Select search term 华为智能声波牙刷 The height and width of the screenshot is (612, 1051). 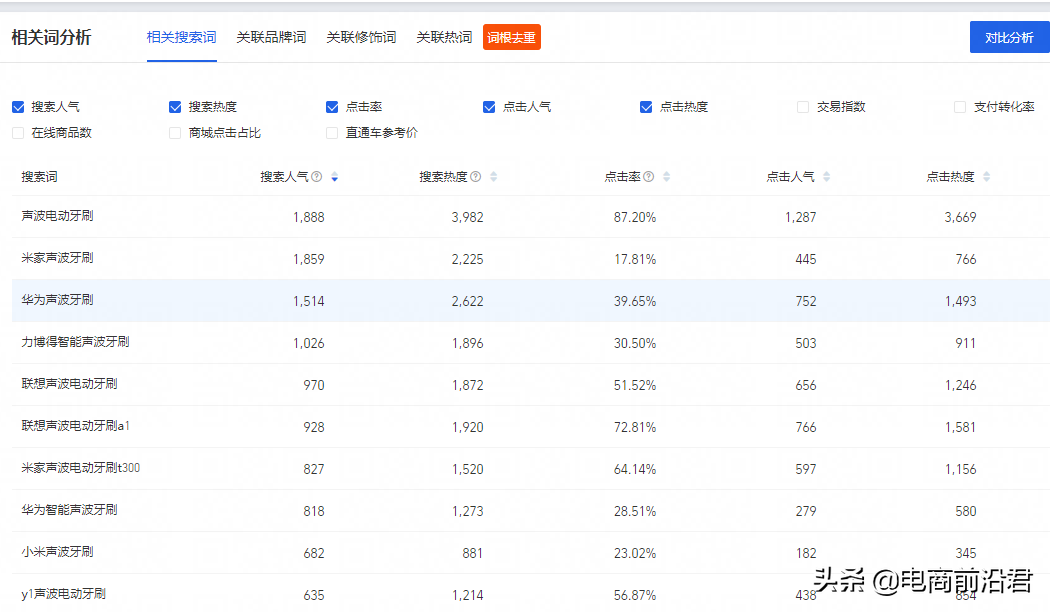[x=70, y=510]
